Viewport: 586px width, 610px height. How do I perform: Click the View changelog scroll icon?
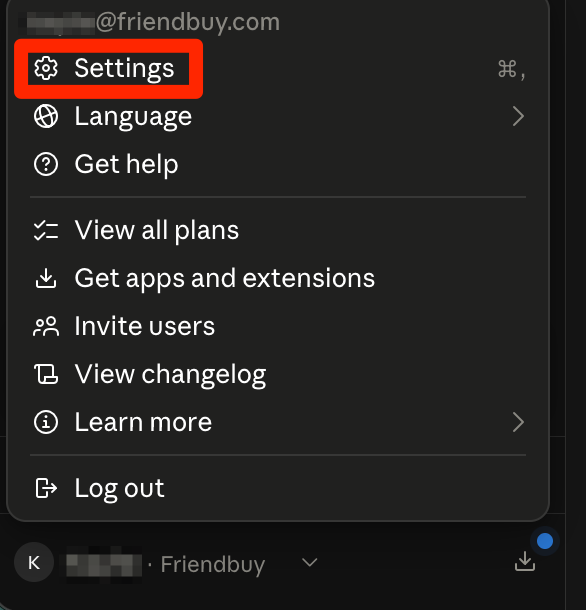(46, 374)
